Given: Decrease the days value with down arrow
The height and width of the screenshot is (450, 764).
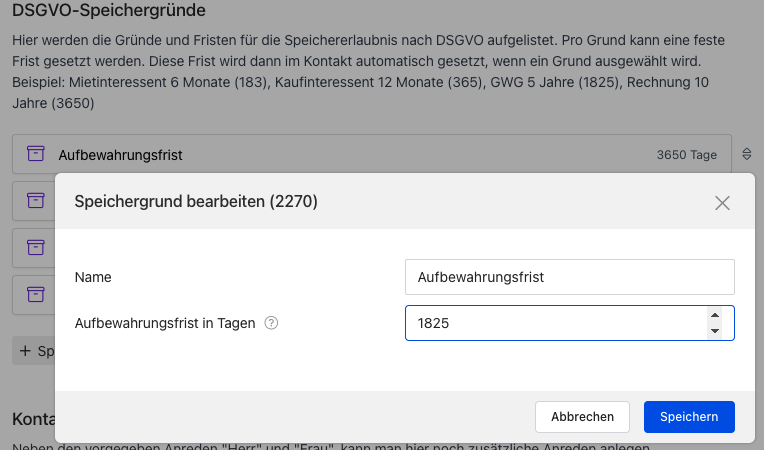Looking at the screenshot, I should (714, 331).
